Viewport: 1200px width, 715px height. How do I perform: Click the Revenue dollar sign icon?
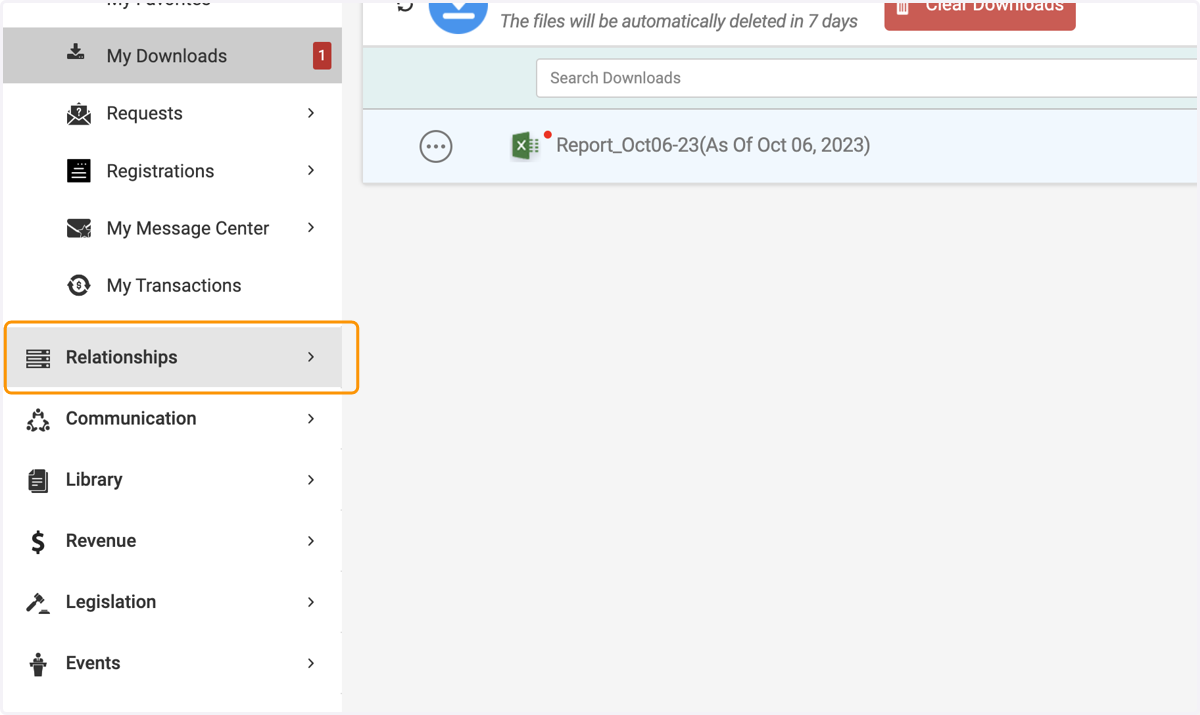tap(38, 542)
